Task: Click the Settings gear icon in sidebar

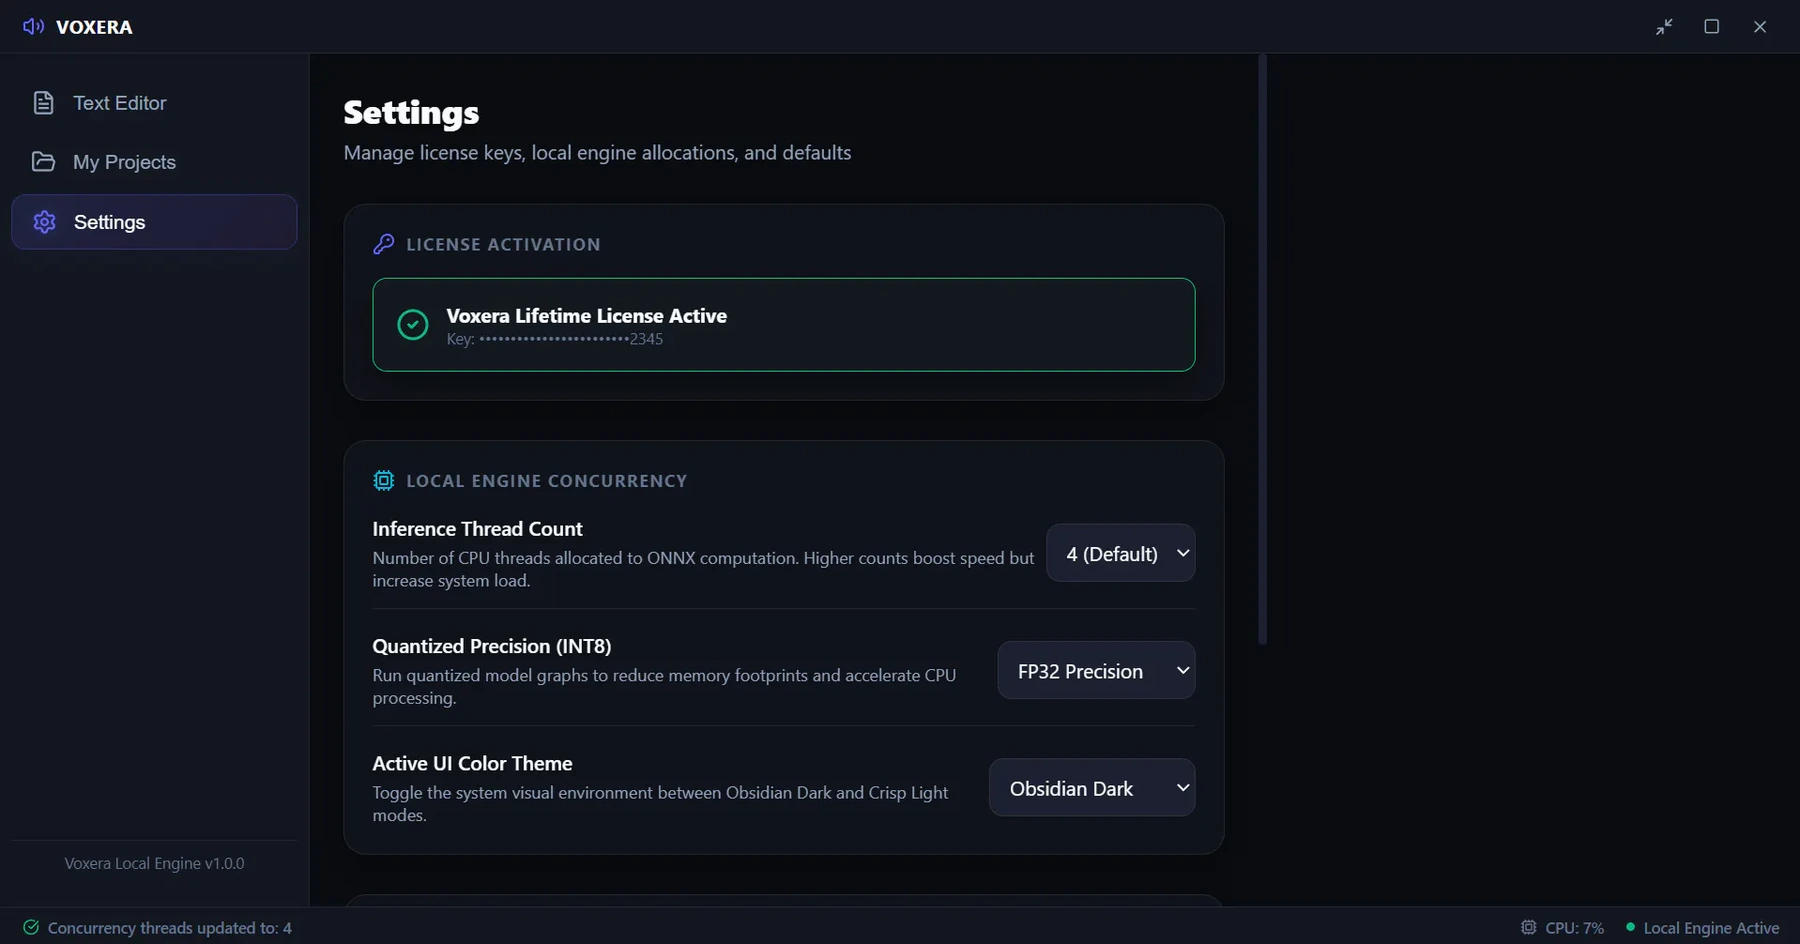Action: pyautogui.click(x=44, y=222)
